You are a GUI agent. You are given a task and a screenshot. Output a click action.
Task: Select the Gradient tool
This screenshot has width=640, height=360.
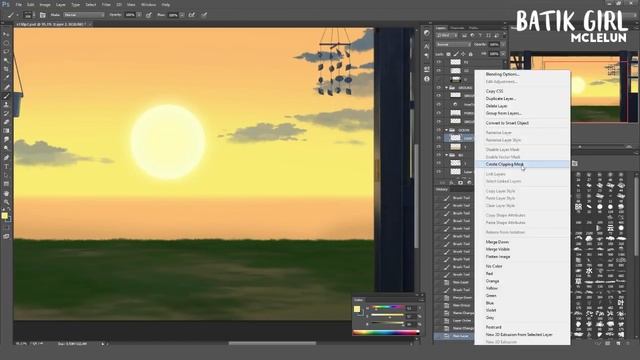click(6, 131)
